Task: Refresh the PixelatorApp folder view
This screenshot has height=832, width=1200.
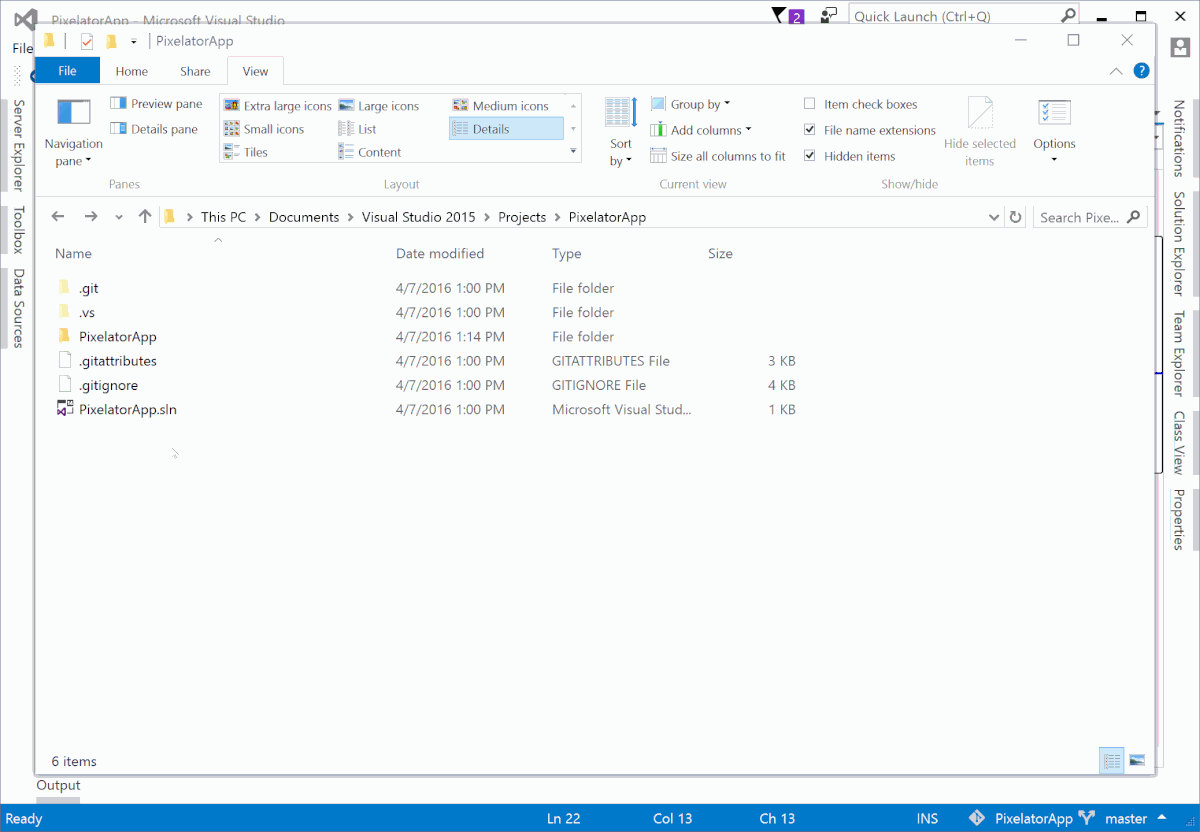Action: pos(1016,217)
